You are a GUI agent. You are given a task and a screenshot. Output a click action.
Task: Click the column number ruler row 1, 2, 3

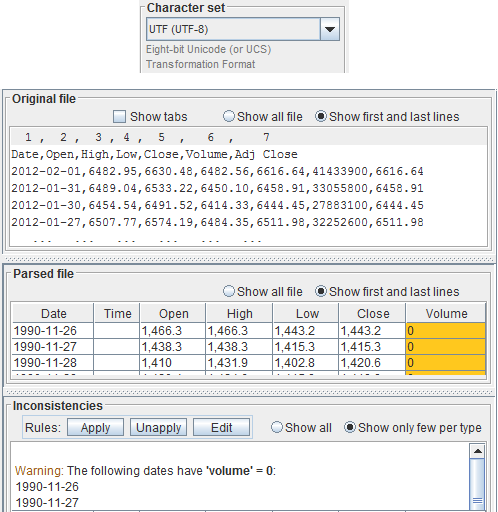click(249, 137)
